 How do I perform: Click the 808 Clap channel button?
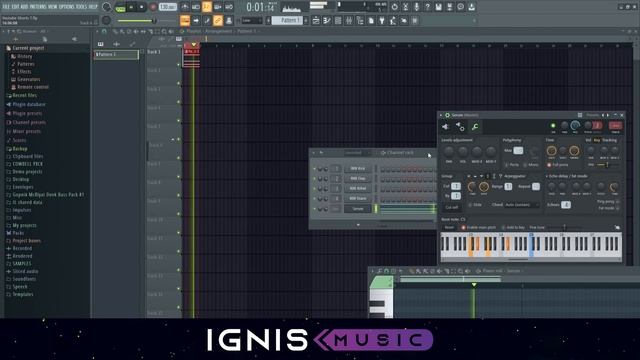pos(358,178)
